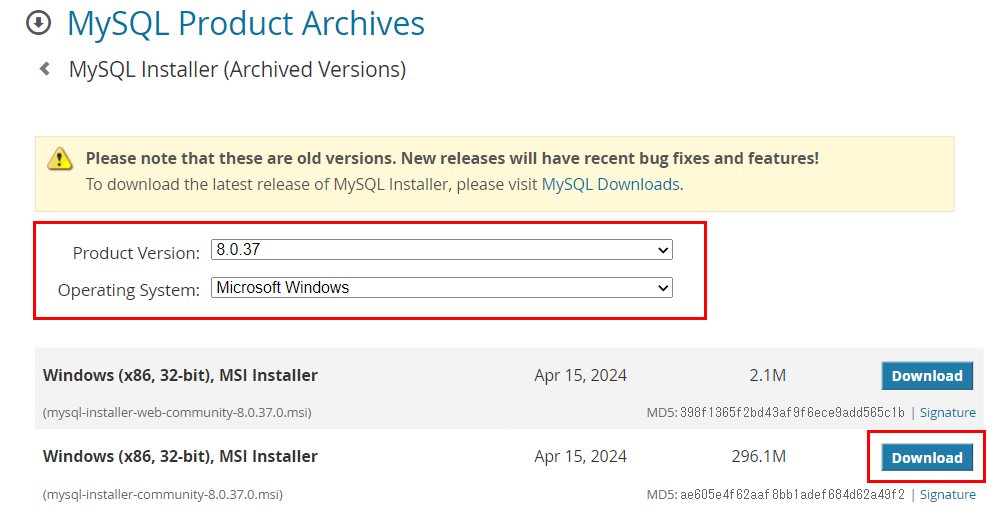Screen dimensions: 1000x518
Task: Click the circular download icon beside the page title
Action: (x=38, y=23)
